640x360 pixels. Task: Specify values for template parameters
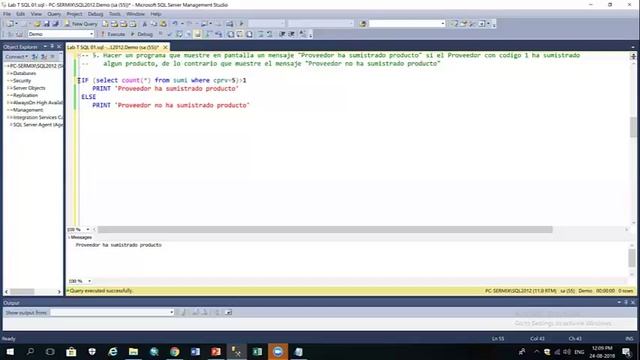302,34
